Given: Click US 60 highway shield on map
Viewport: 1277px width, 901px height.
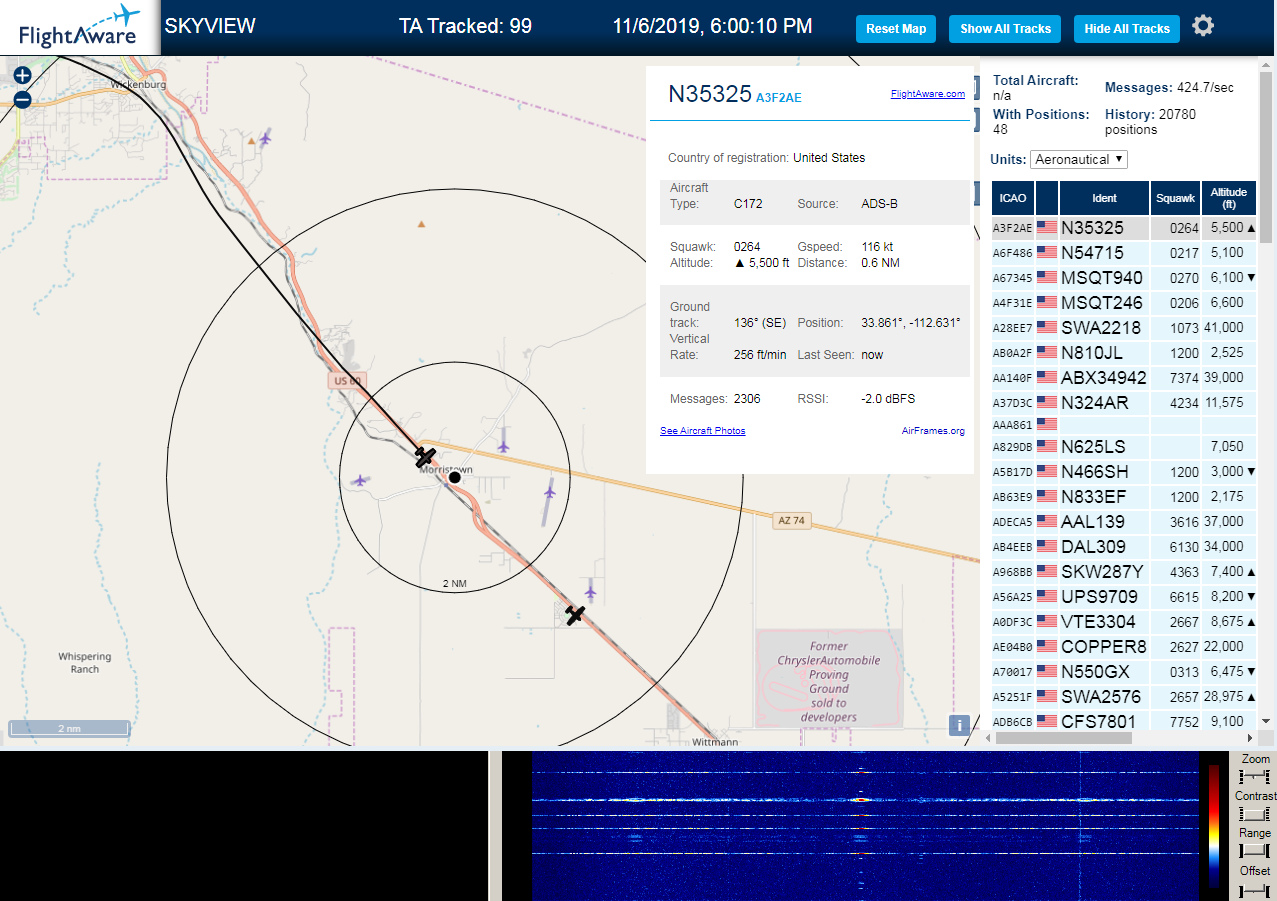Looking at the screenshot, I should (347, 382).
